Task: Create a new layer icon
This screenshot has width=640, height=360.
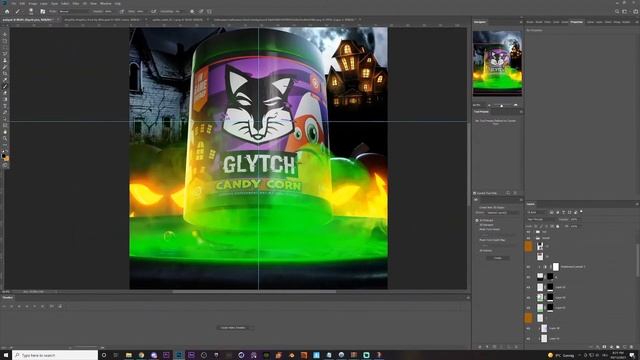Action: tap(624, 347)
